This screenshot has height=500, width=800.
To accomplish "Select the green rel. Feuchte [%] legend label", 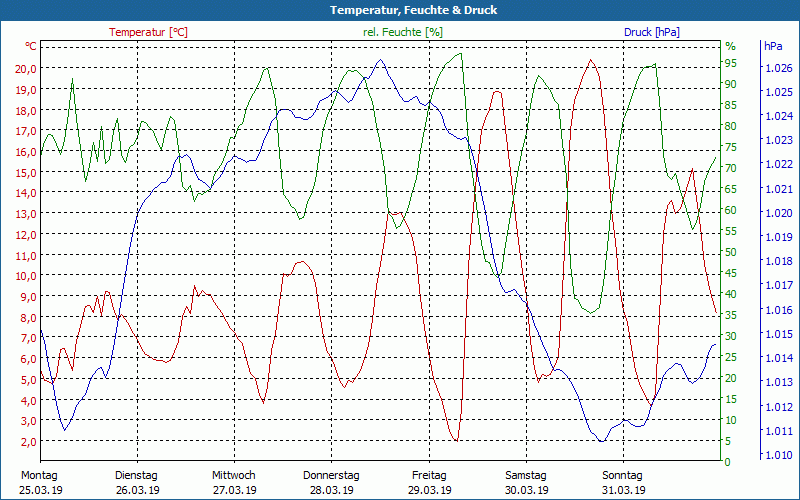I will pyautogui.click(x=404, y=32).
